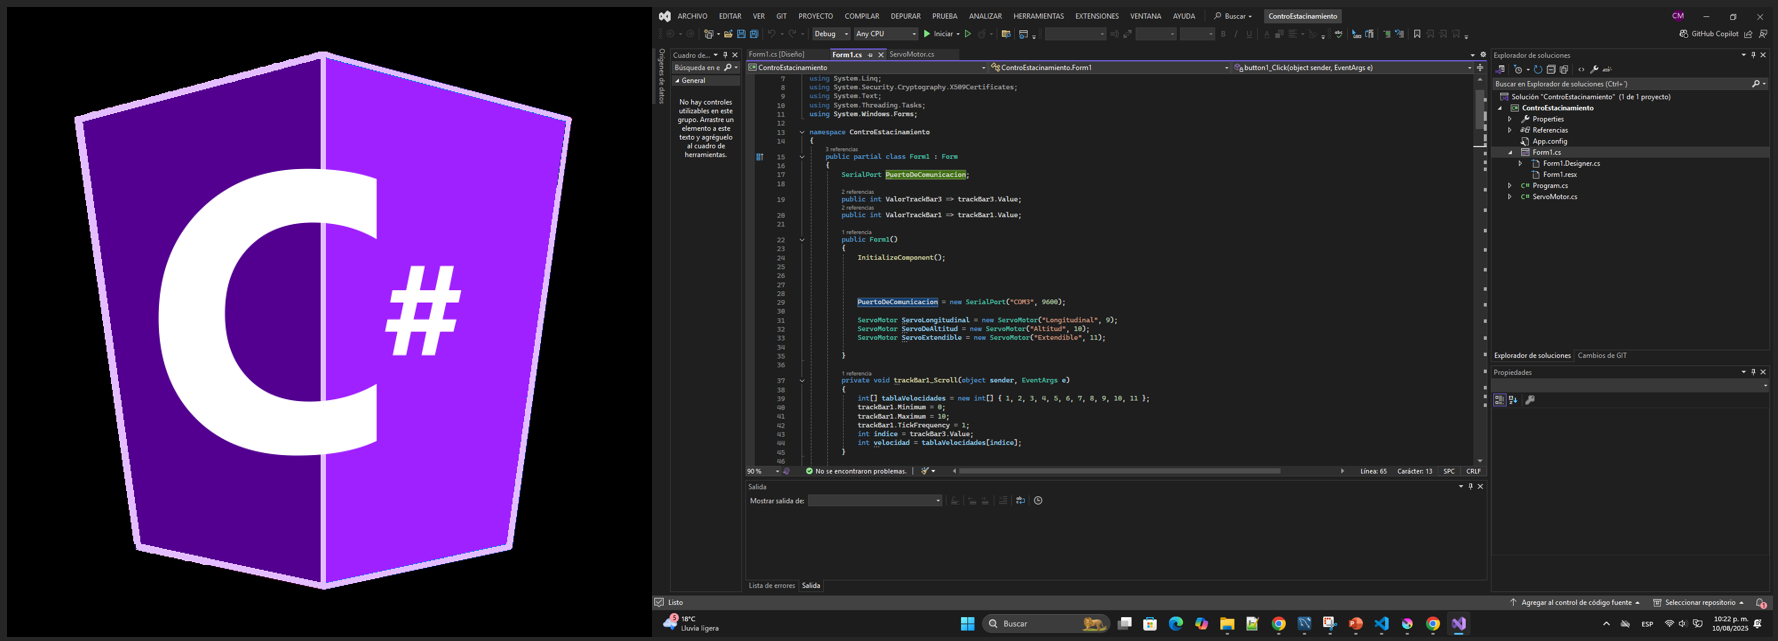This screenshot has height=641, width=1778.
Task: Select Form1.Designer.cs in solution tree
Action: click(x=1571, y=163)
